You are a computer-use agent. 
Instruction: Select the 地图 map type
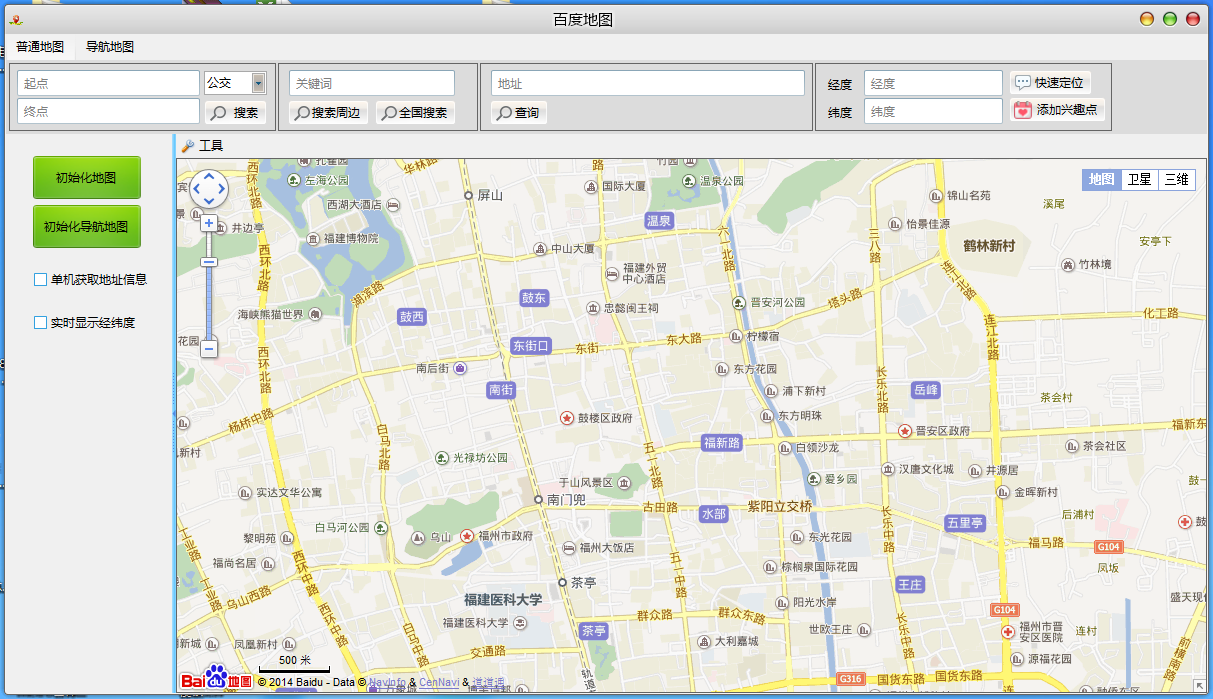coord(1101,180)
